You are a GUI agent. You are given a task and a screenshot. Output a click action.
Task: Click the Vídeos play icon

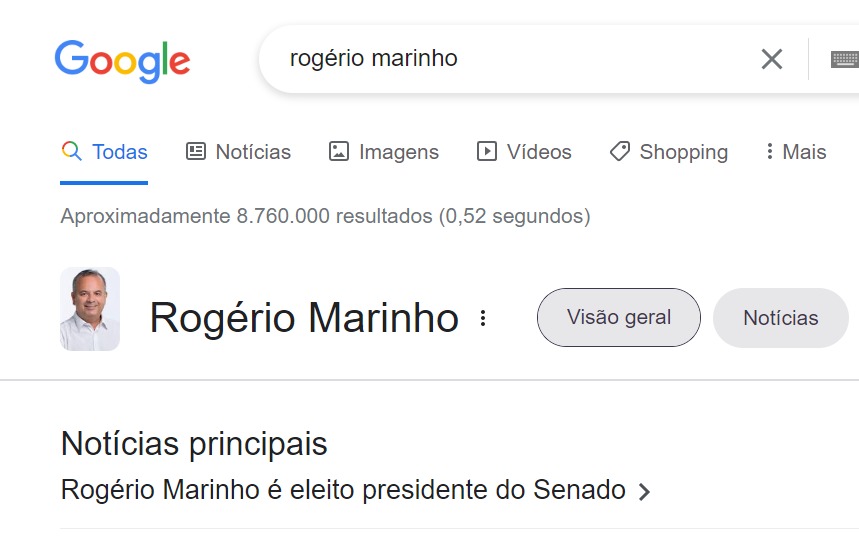tap(487, 152)
